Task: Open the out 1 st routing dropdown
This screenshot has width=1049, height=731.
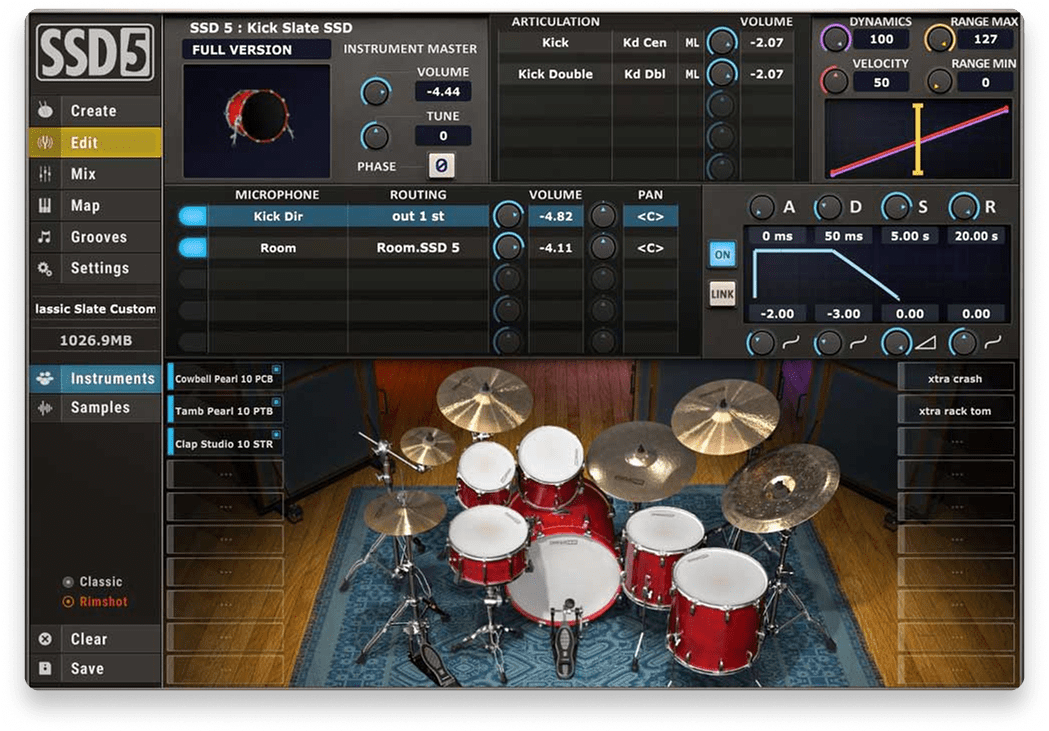Action: coord(418,216)
